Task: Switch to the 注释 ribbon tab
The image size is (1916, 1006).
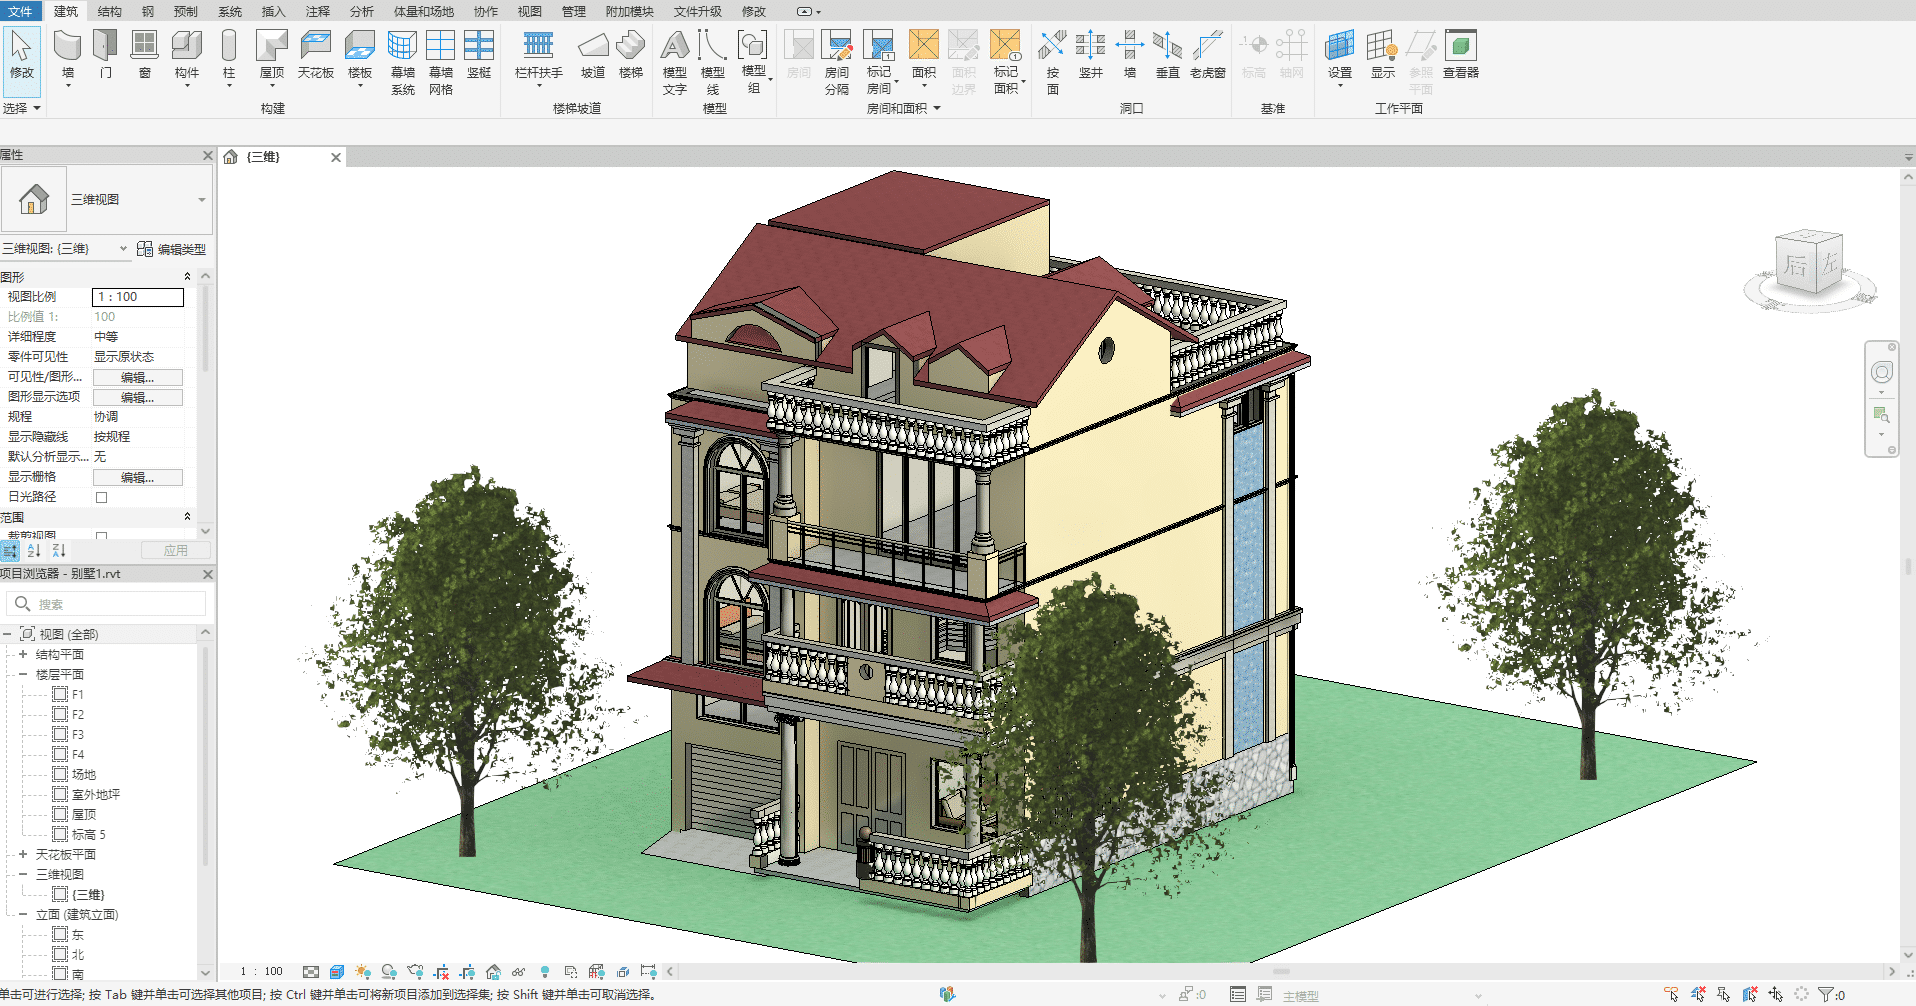Action: click(317, 11)
